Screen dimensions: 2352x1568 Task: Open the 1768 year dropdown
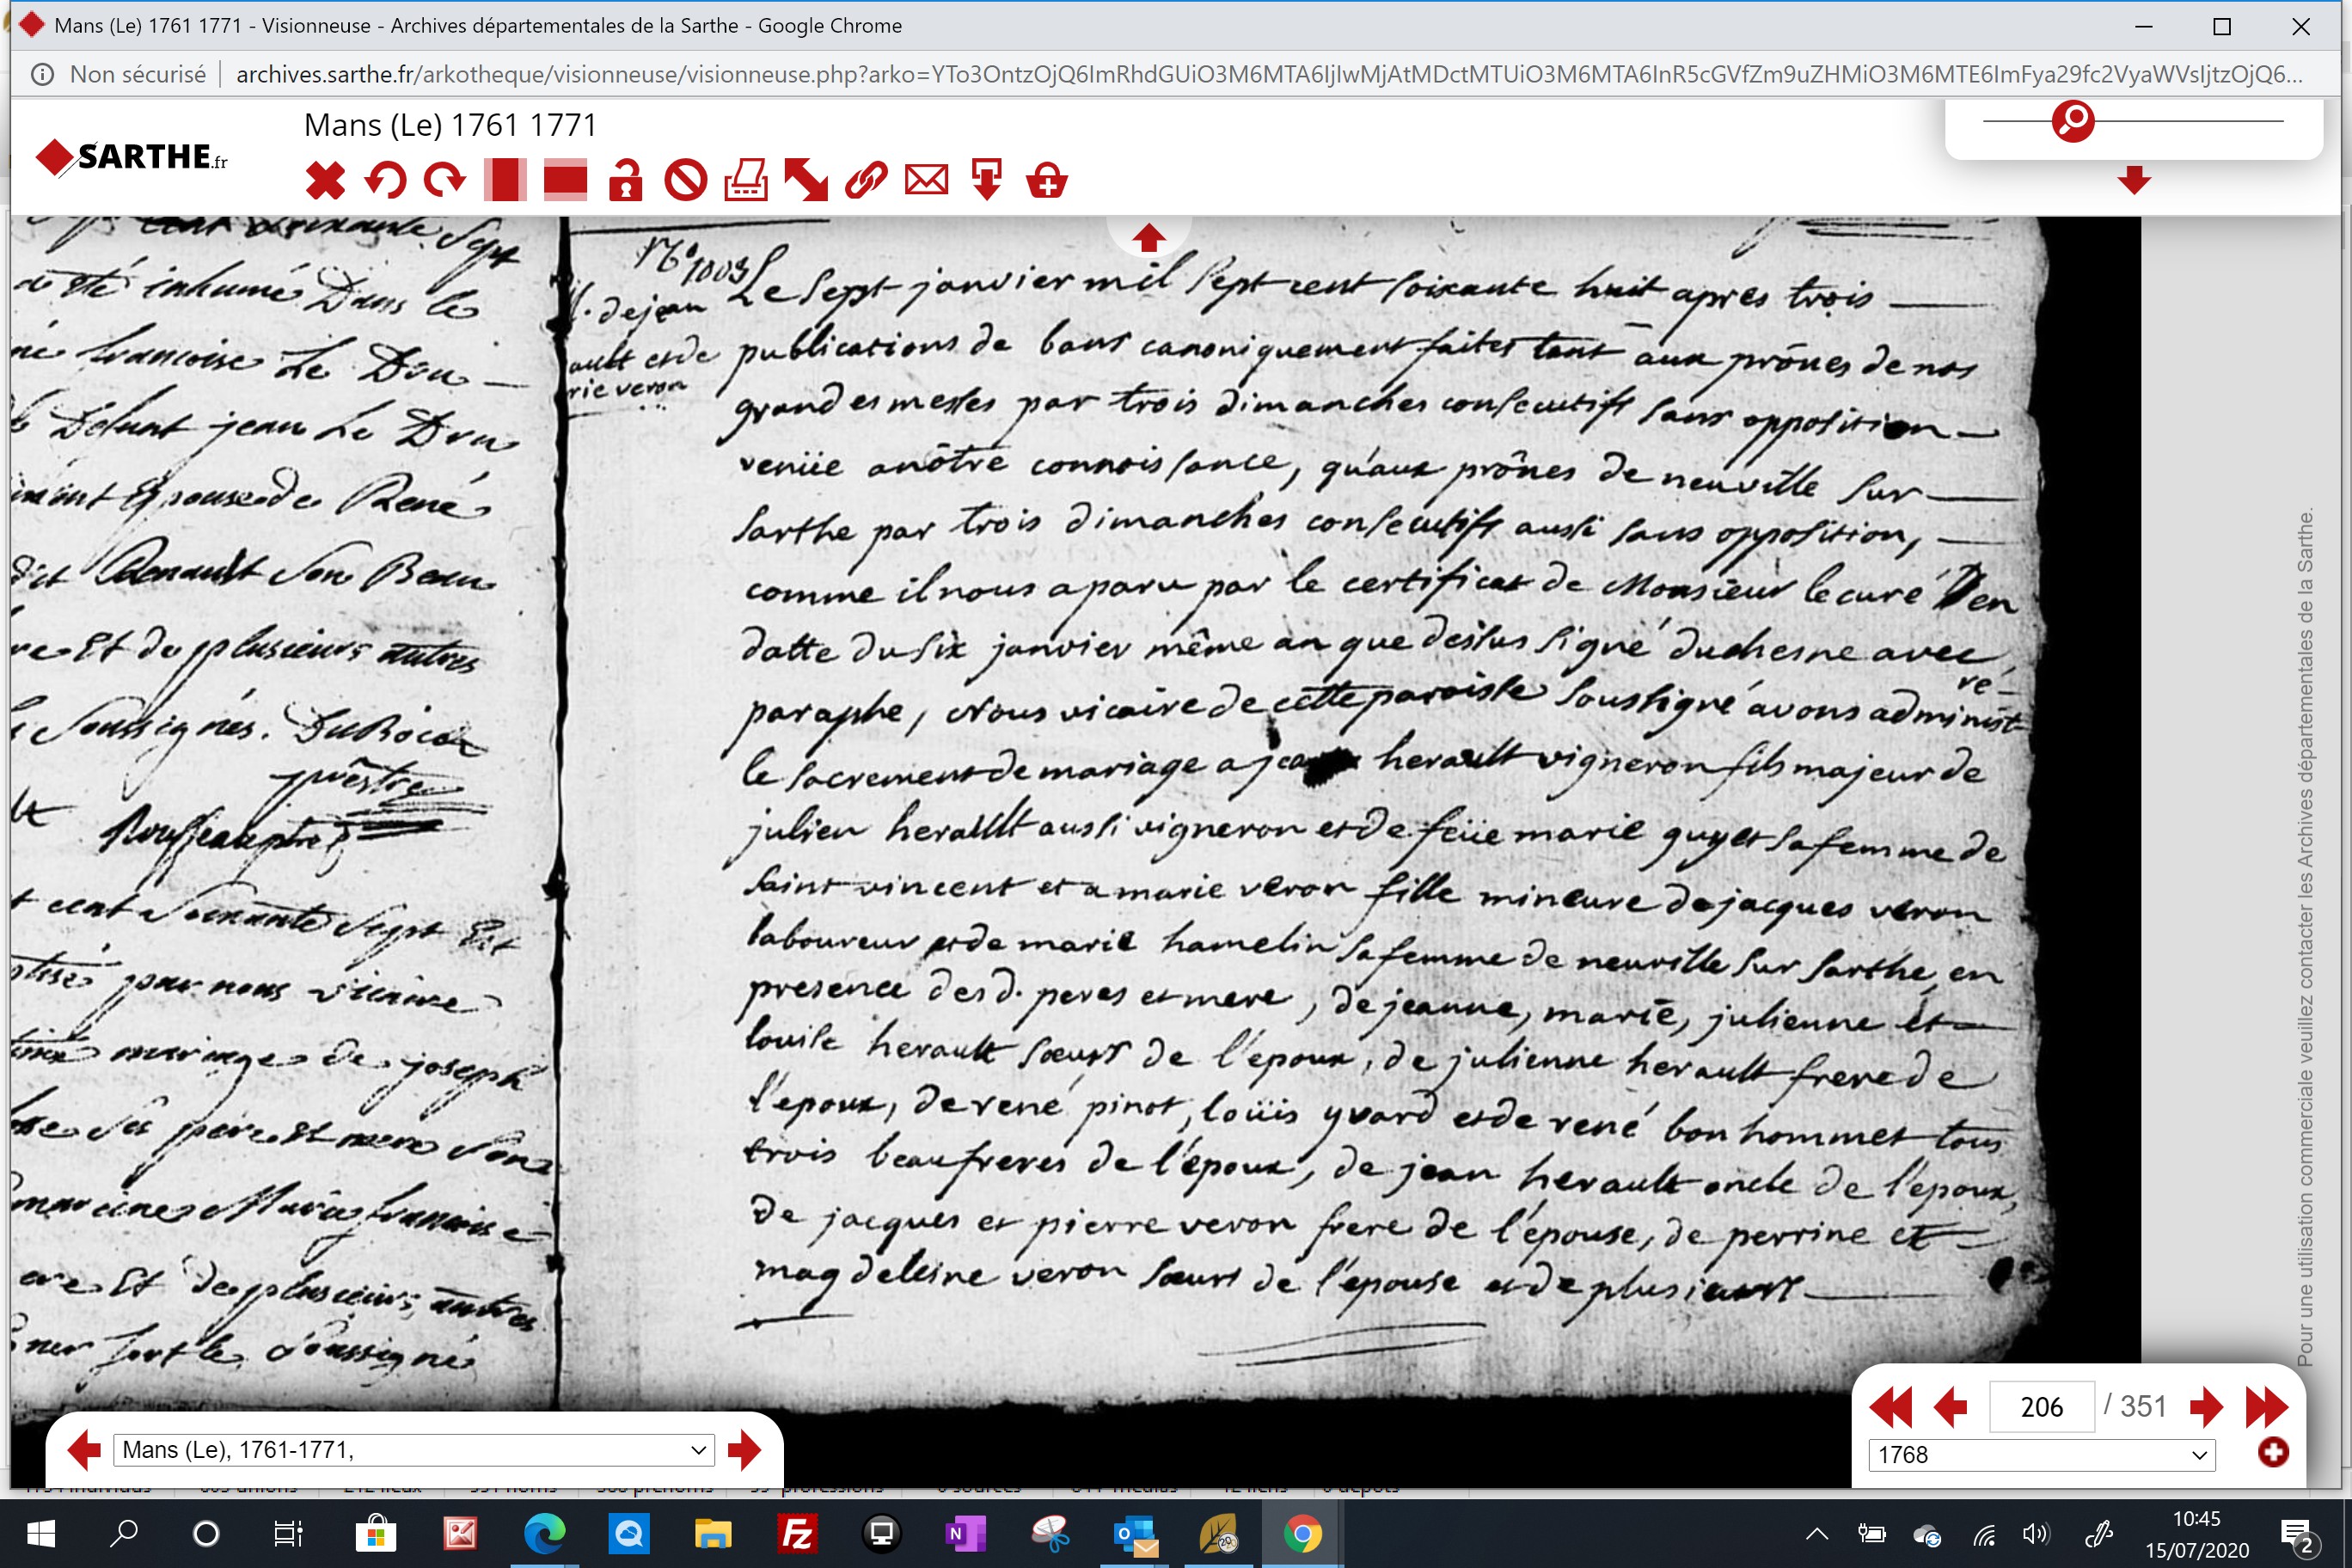2042,1455
